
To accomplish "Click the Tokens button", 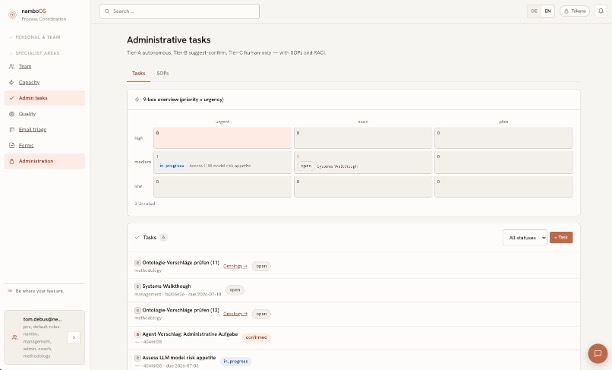I will pyautogui.click(x=575, y=11).
